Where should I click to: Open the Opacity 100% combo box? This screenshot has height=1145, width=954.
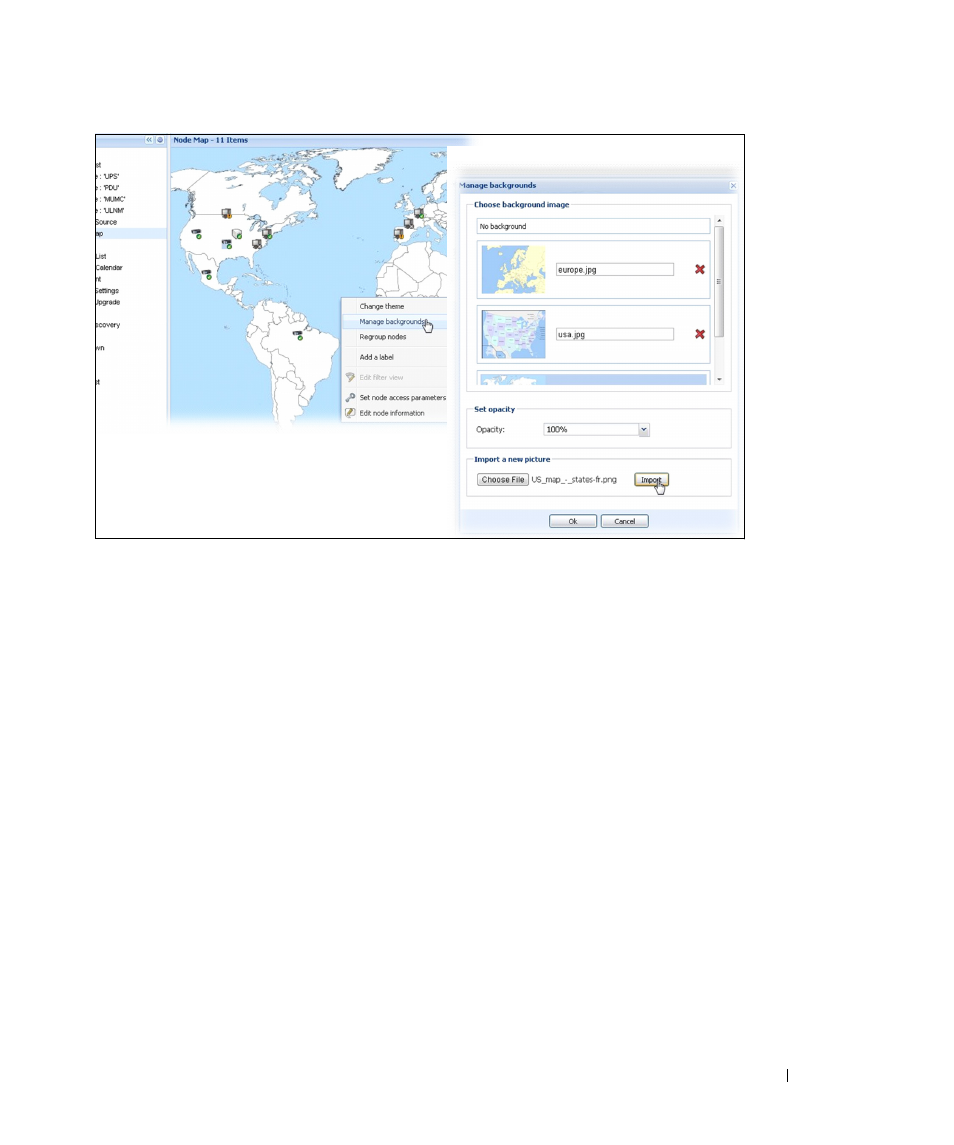[x=596, y=430]
